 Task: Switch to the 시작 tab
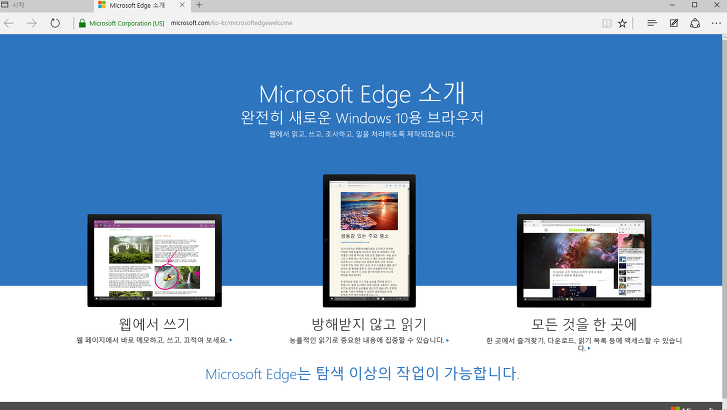point(46,5)
